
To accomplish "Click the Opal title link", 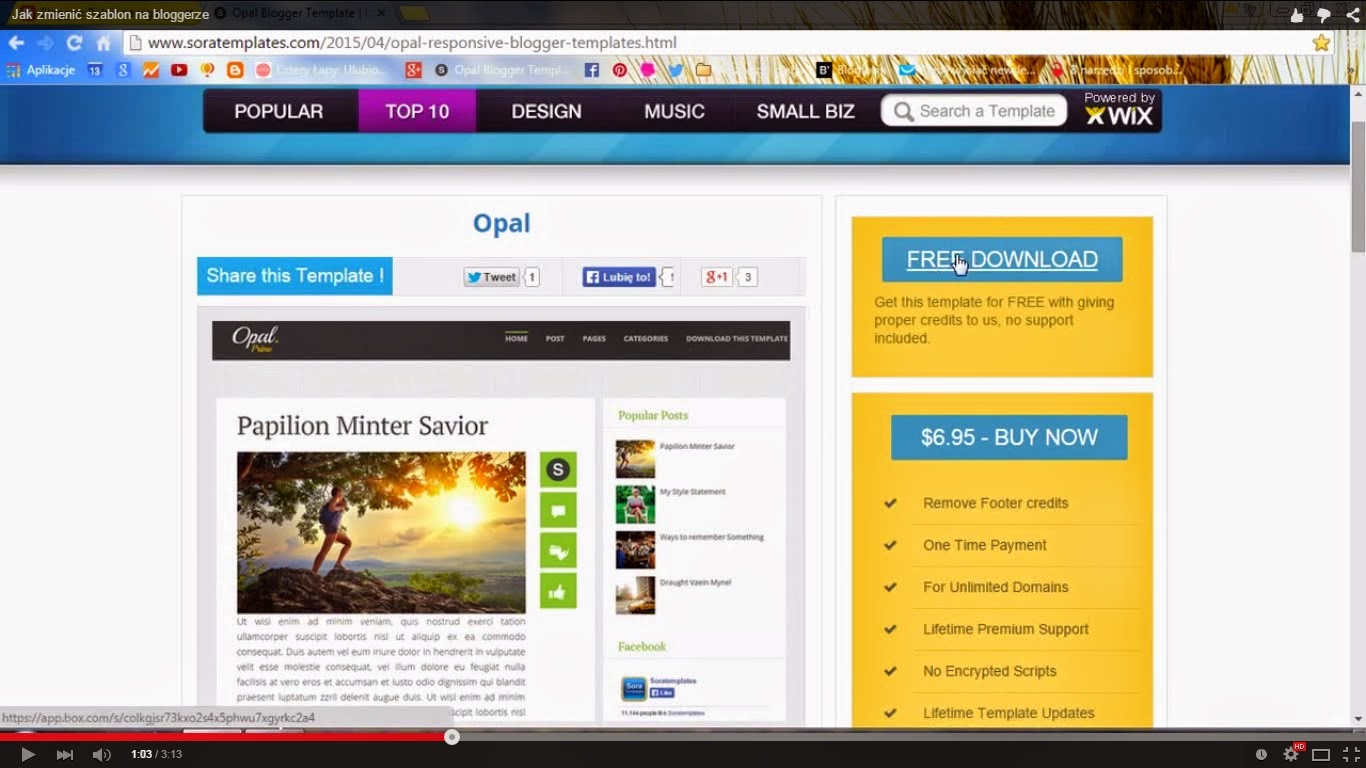I will pos(501,223).
